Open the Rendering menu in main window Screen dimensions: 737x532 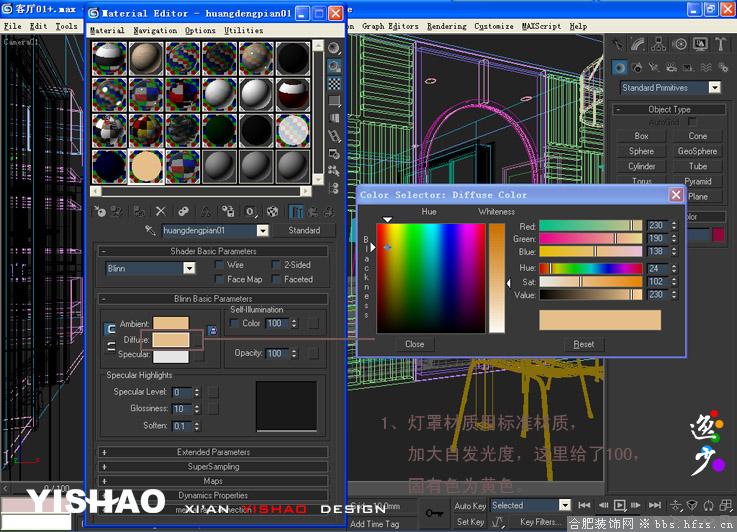[x=447, y=26]
